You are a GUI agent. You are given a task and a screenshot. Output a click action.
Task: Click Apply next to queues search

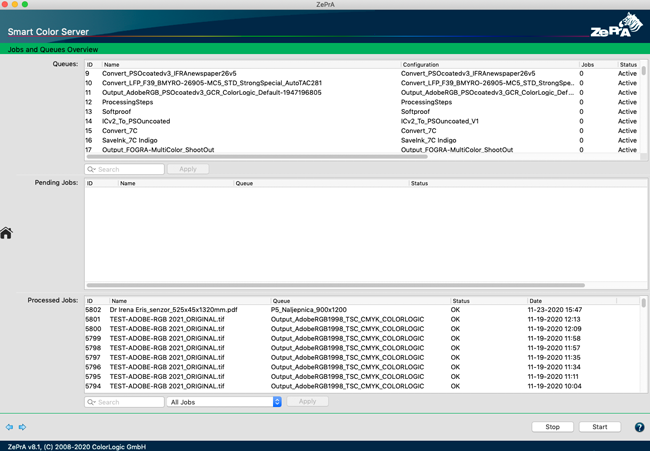[x=188, y=169]
